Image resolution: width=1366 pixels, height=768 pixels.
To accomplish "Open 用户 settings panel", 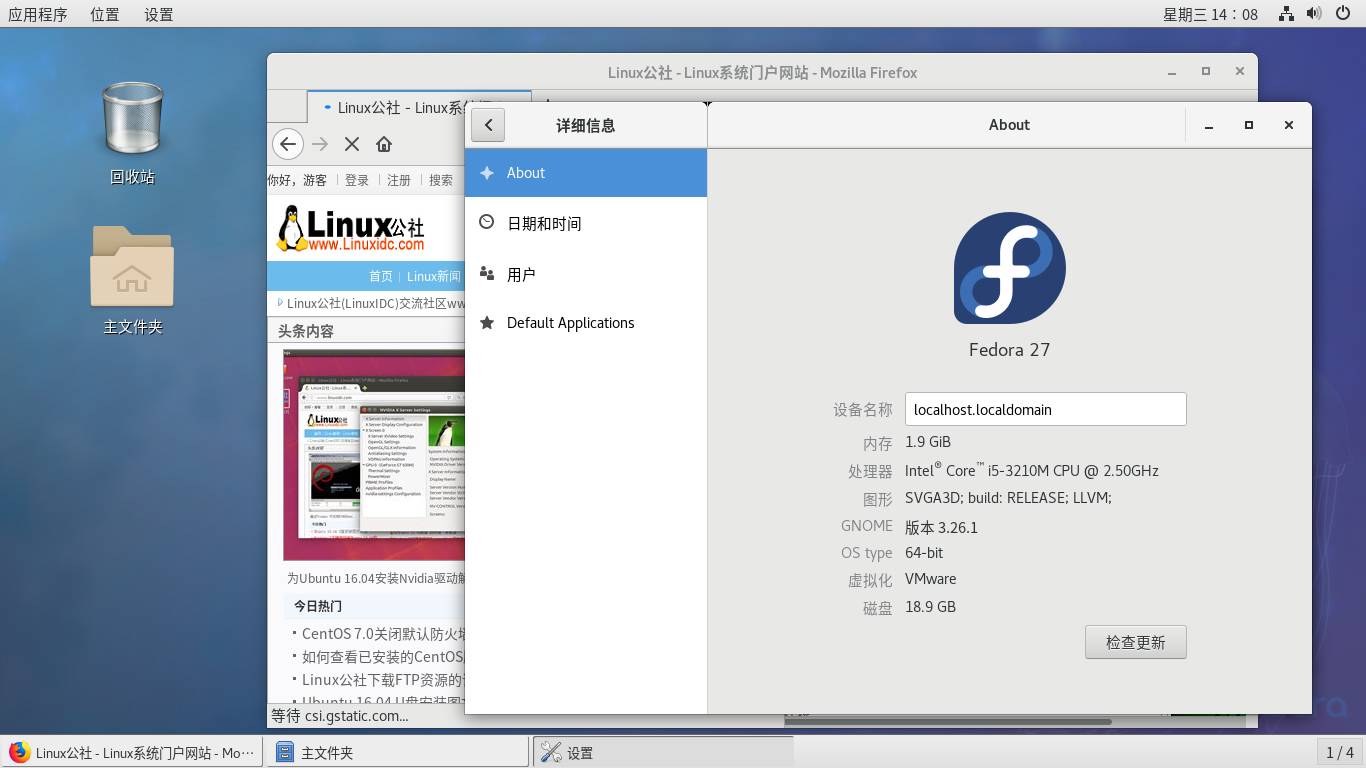I will pyautogui.click(x=586, y=274).
